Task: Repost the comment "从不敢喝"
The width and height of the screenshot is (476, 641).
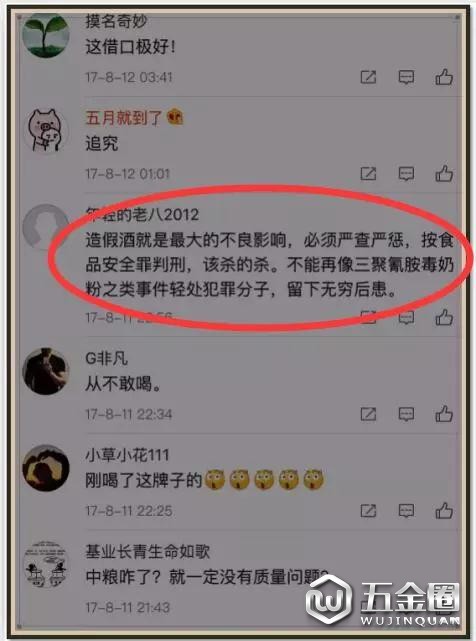Action: click(368, 414)
